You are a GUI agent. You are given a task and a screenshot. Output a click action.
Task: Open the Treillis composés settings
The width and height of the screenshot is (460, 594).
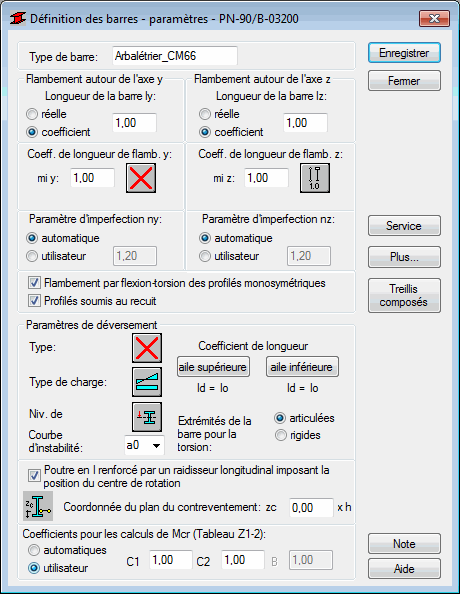(x=404, y=295)
